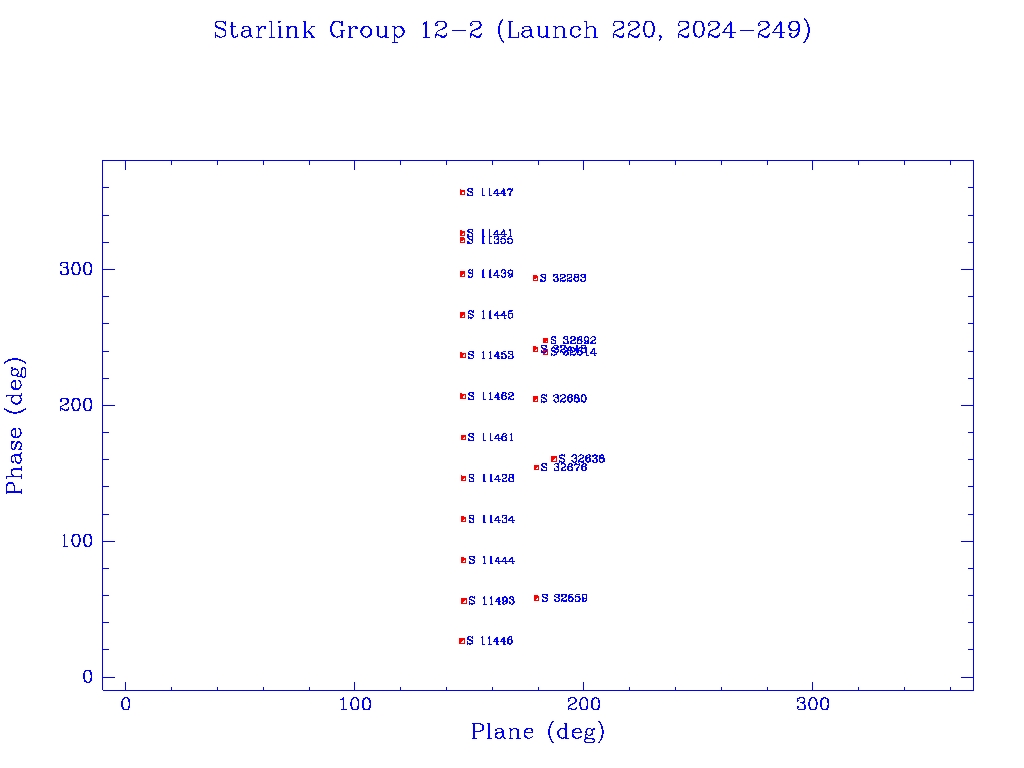The height and width of the screenshot is (768, 1024).
Task: Click the S 32659 data label
Action: point(564,598)
